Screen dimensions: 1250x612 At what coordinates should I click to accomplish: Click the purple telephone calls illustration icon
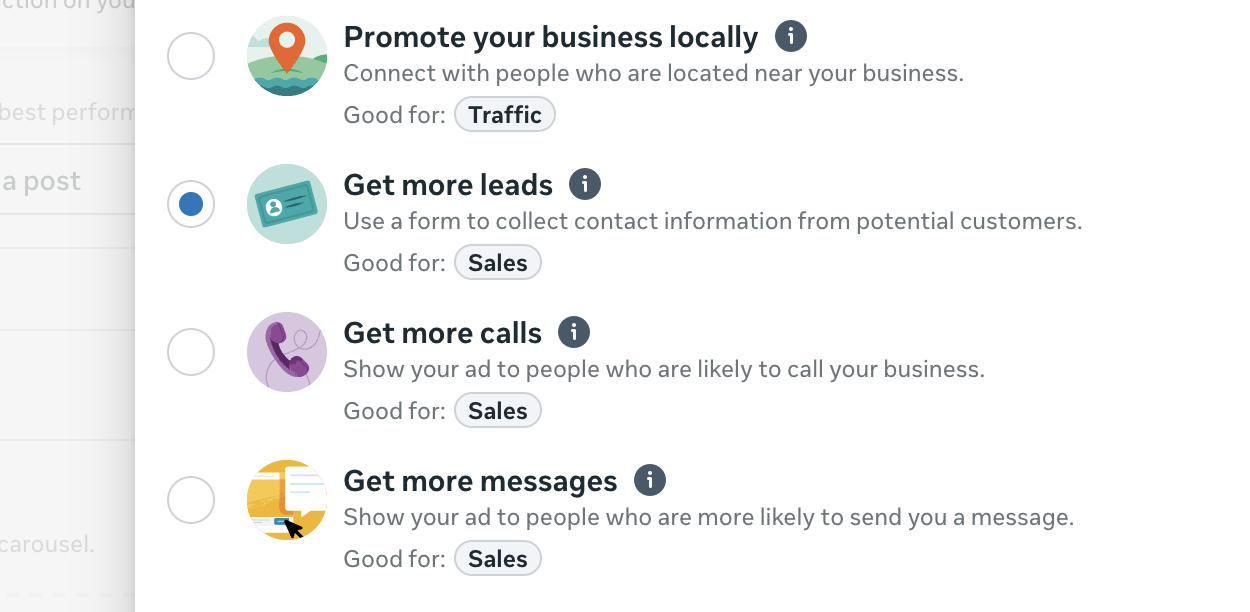click(287, 352)
